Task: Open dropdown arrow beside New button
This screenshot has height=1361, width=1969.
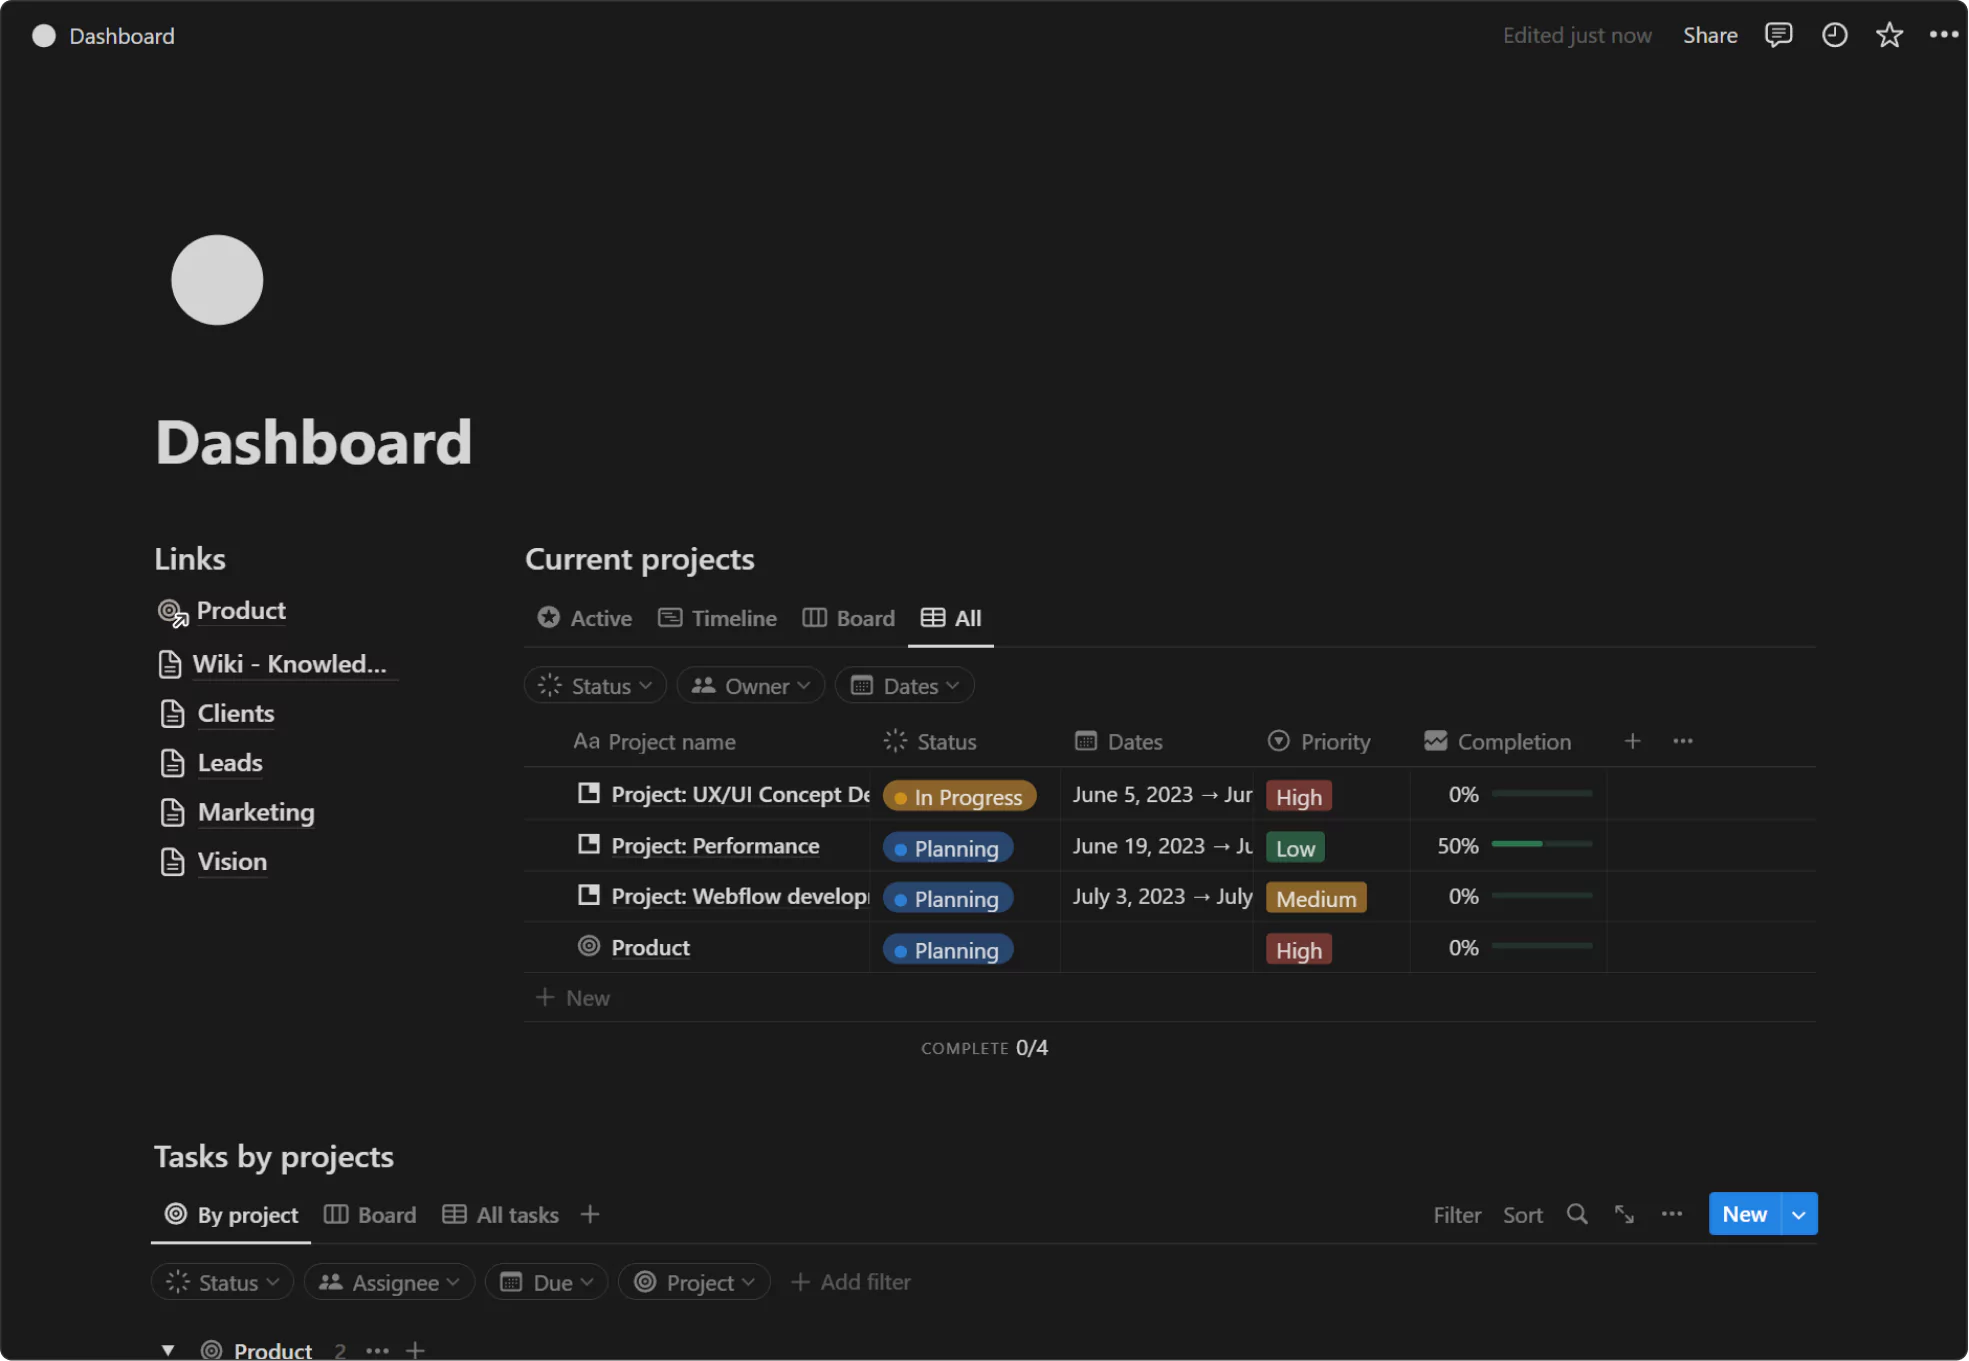Action: pos(1799,1214)
